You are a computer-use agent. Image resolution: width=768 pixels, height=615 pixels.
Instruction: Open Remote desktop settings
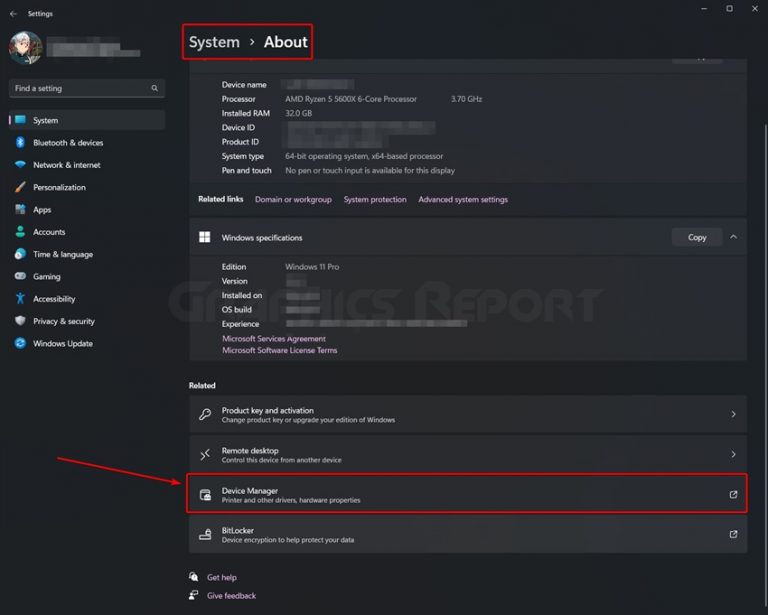(468, 454)
